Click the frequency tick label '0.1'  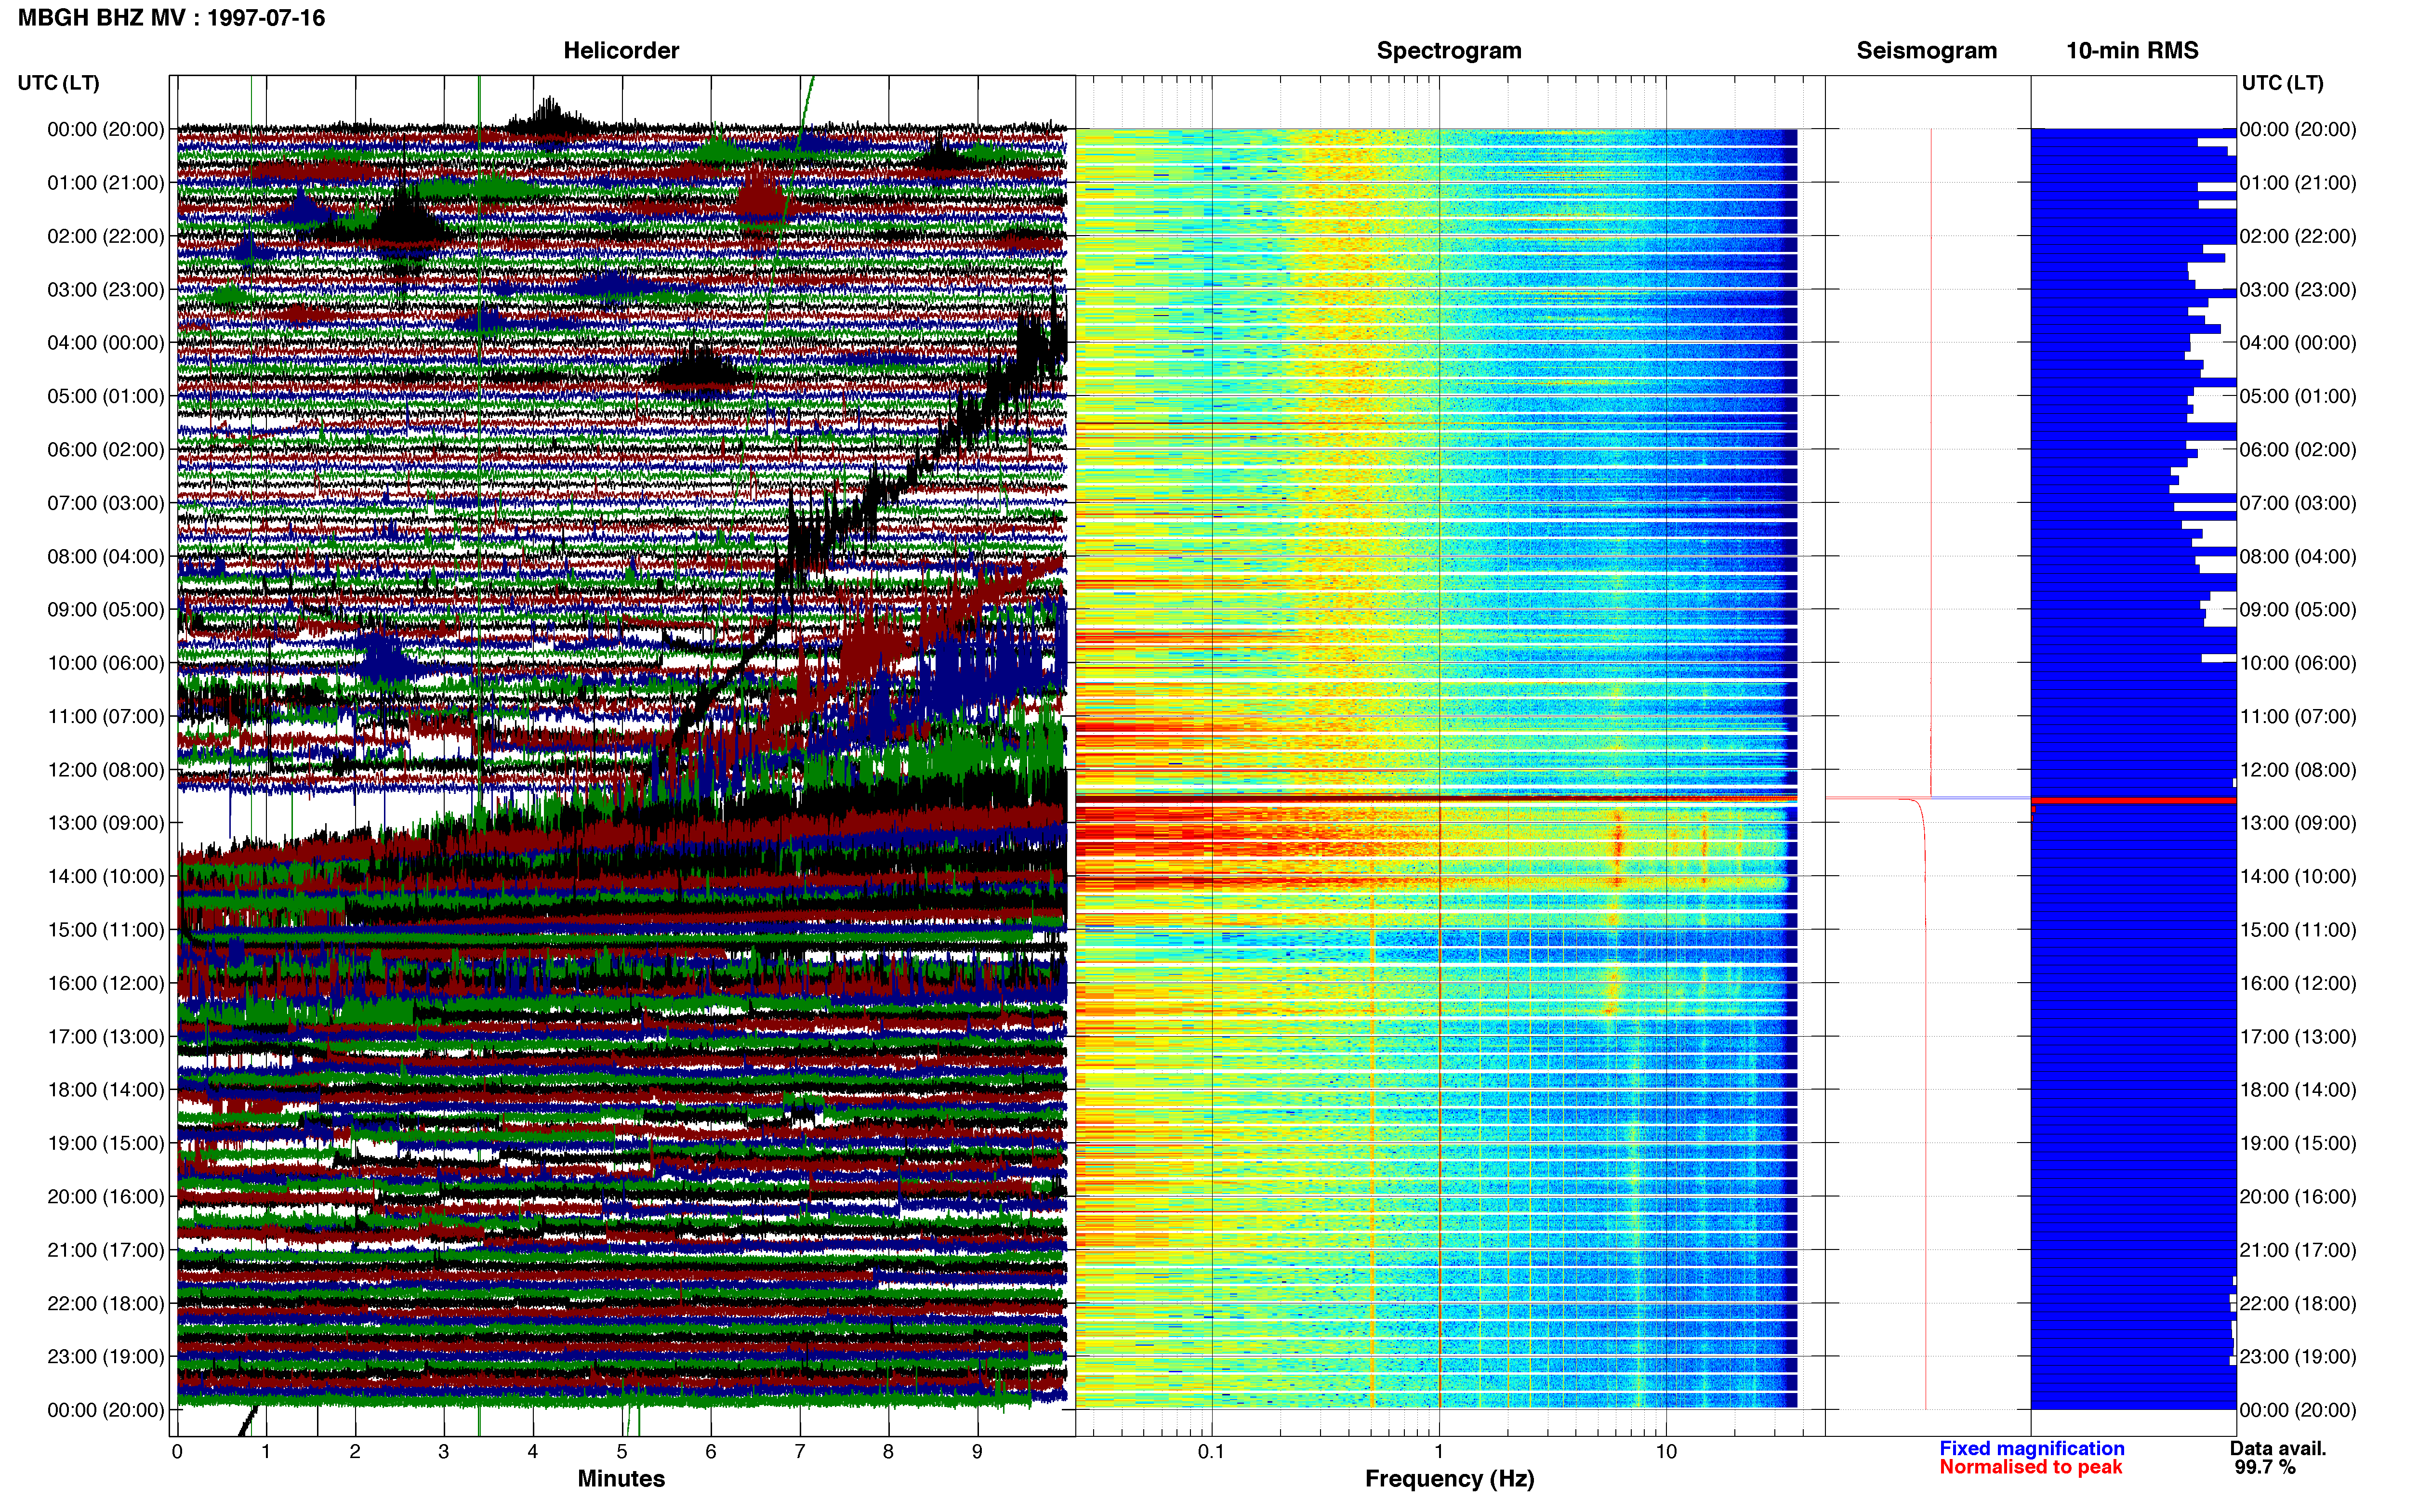coord(1211,1452)
